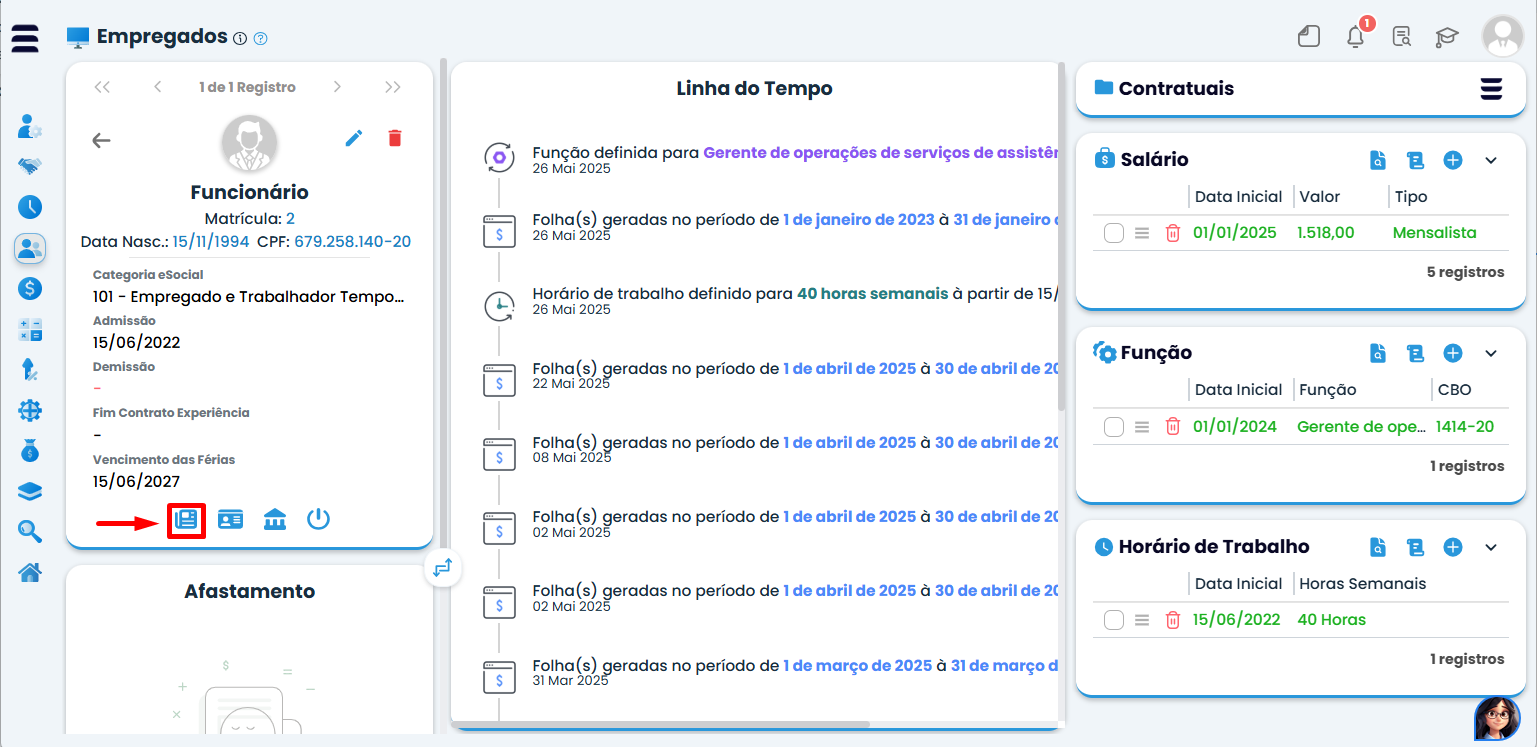Open the dollar coin icon in the sidebar

pyautogui.click(x=30, y=289)
